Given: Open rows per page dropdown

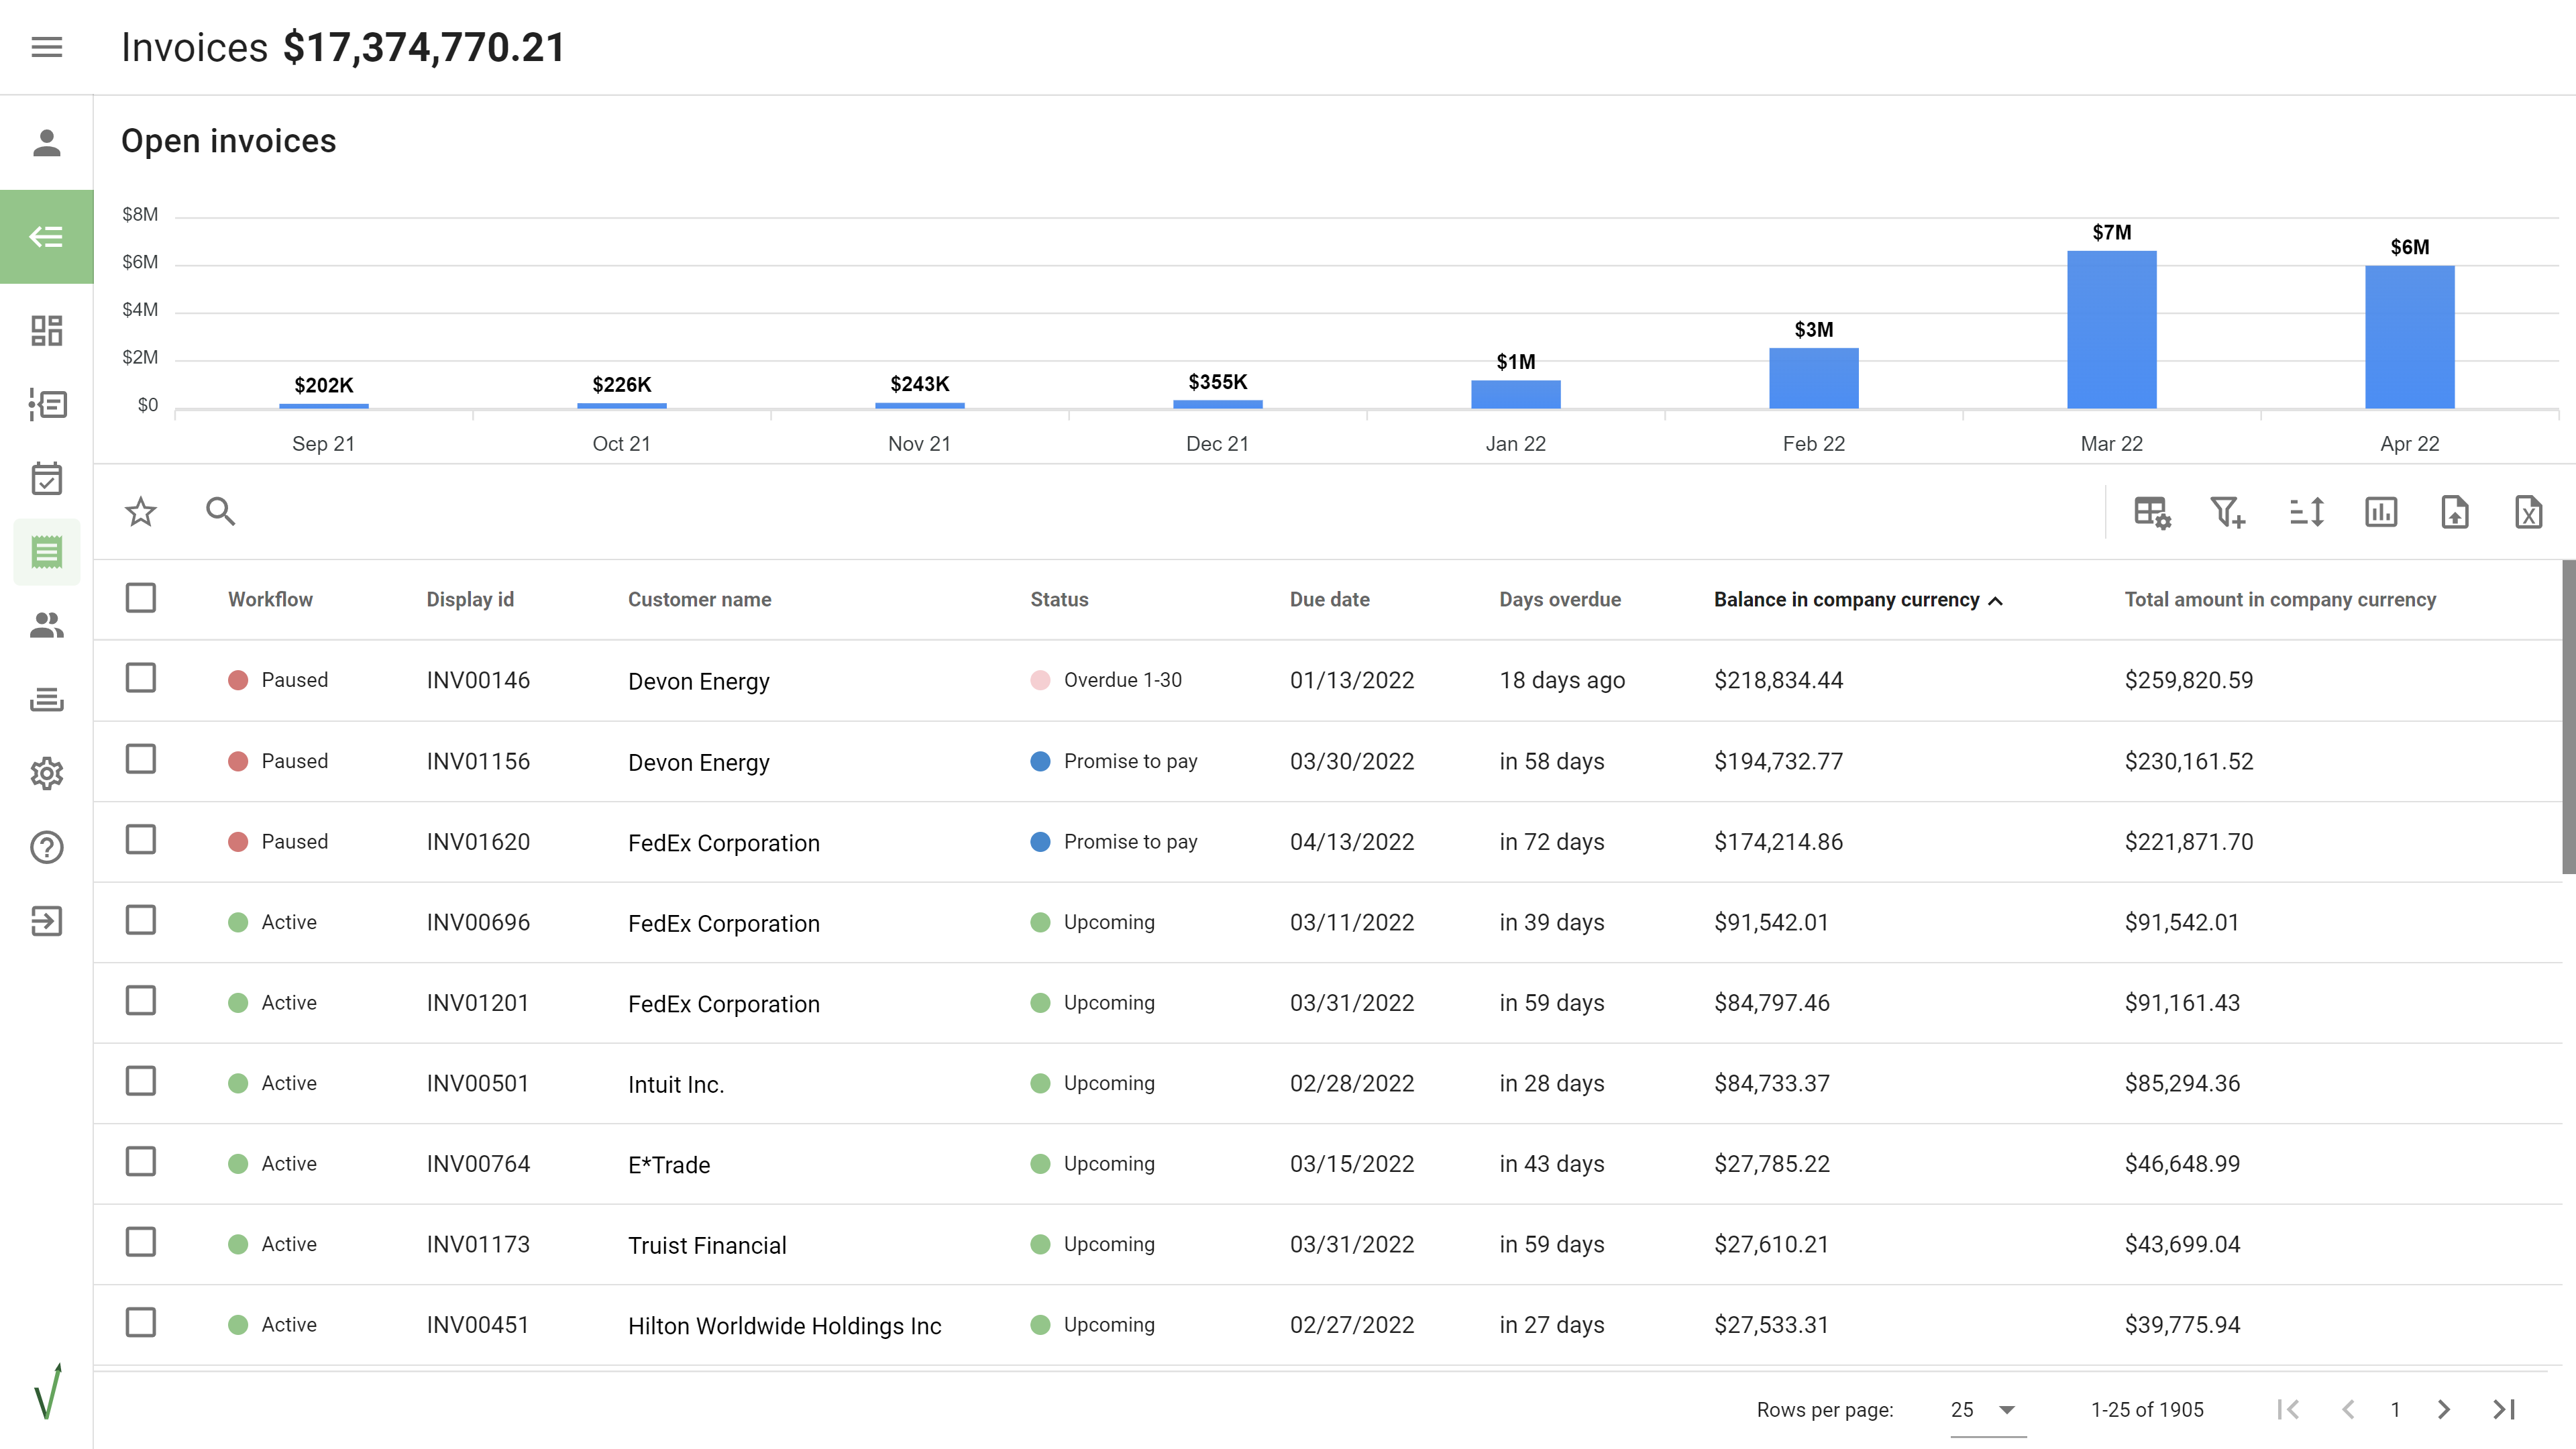Looking at the screenshot, I should pos(1984,1410).
